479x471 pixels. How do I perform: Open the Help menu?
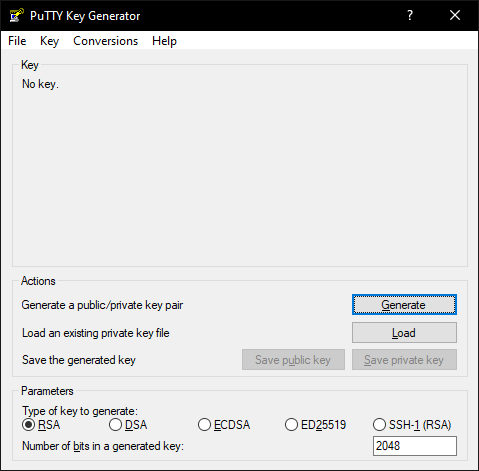click(164, 41)
